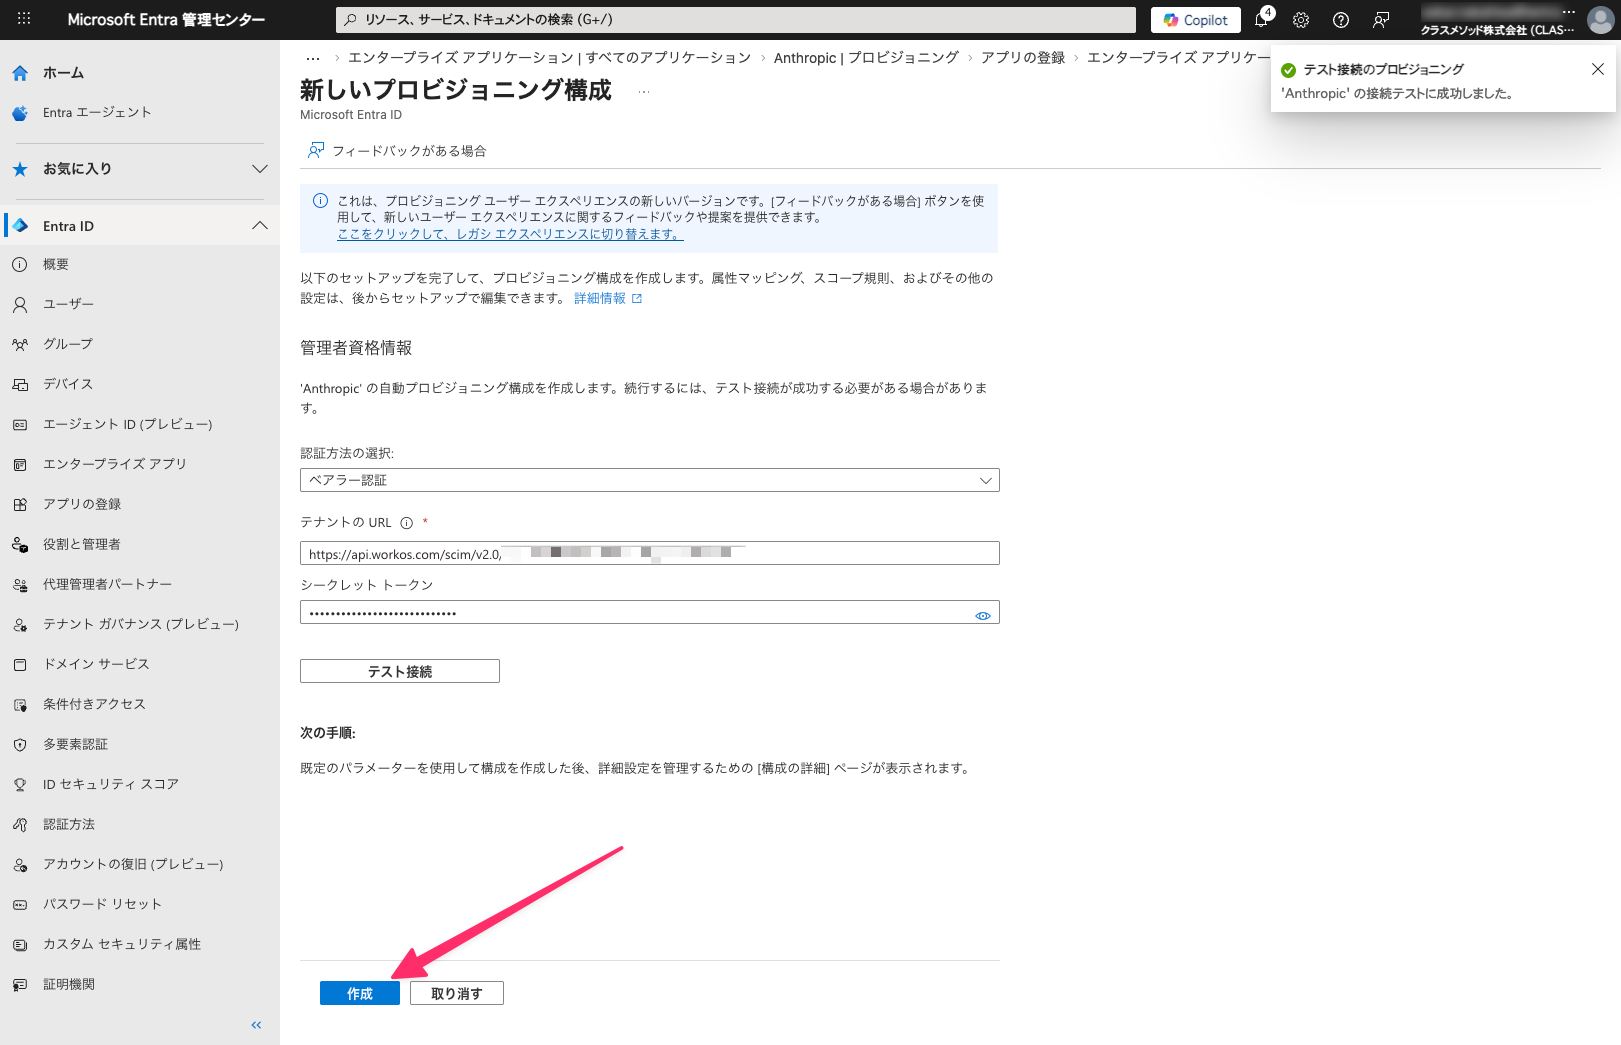Click the feedback icon in top bar
The image size is (1621, 1045).
(1381, 20)
